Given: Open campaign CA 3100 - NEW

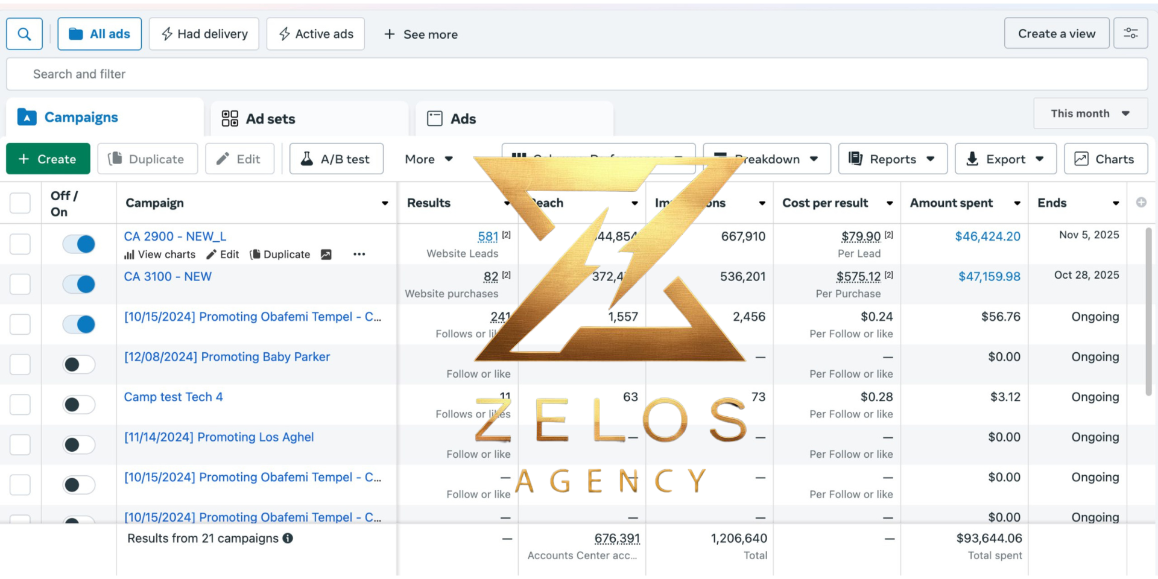Looking at the screenshot, I should [x=168, y=276].
